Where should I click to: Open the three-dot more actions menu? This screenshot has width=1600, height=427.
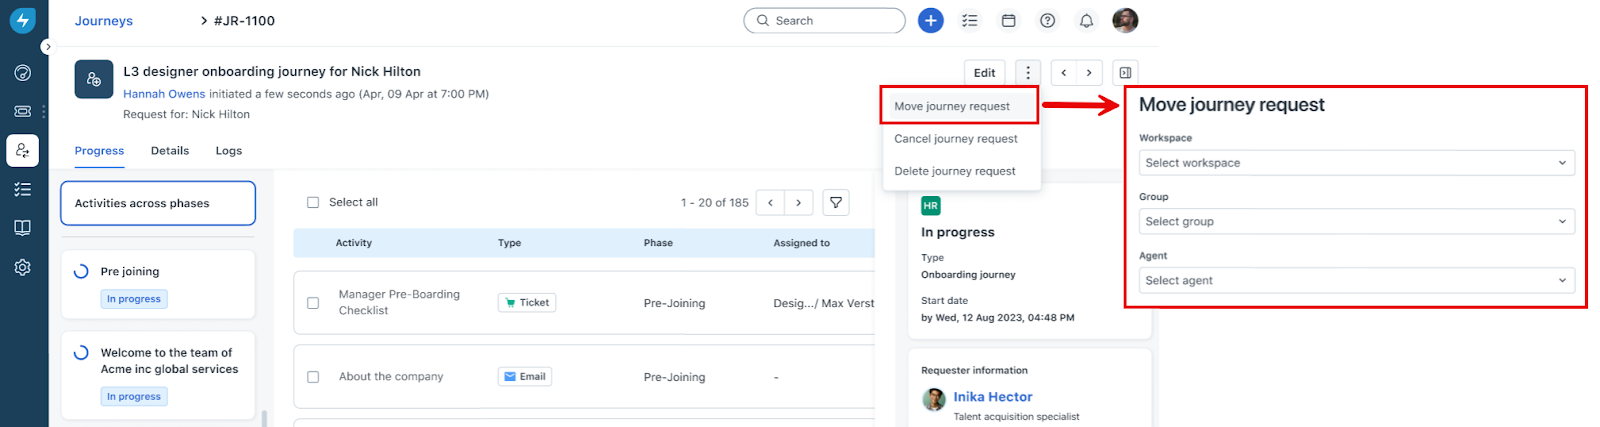(1027, 72)
